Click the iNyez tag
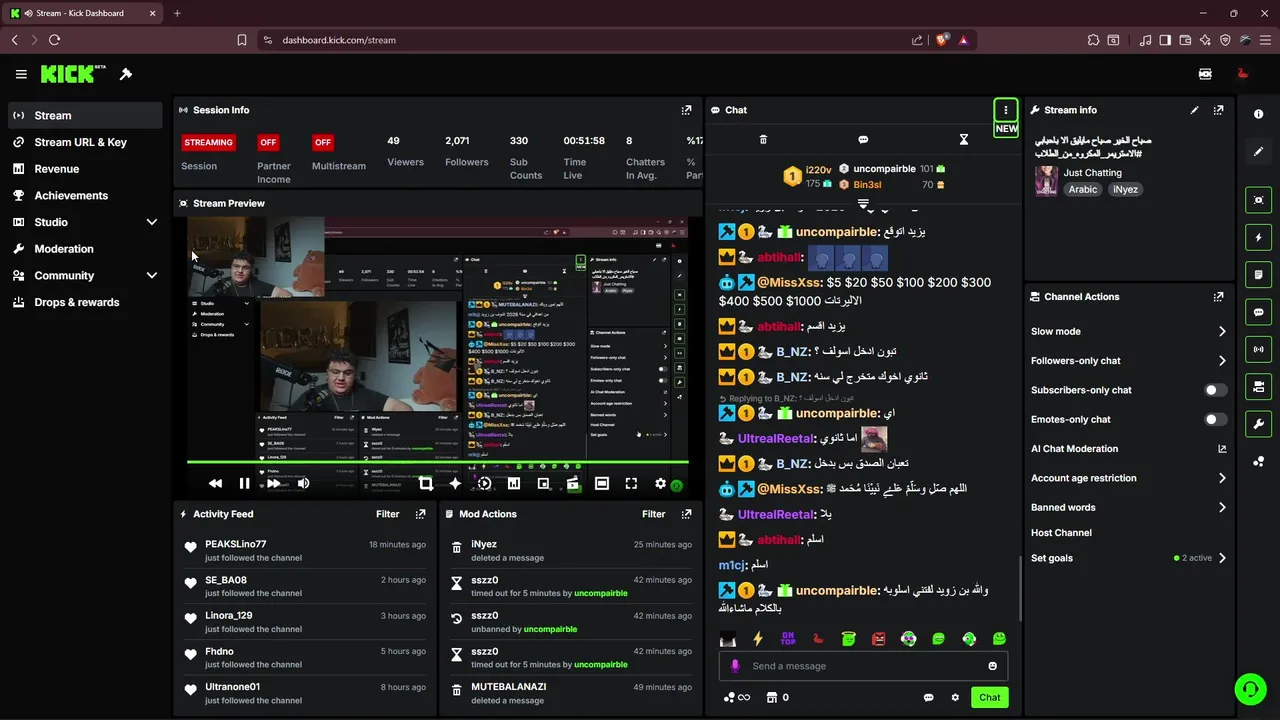 point(1126,189)
